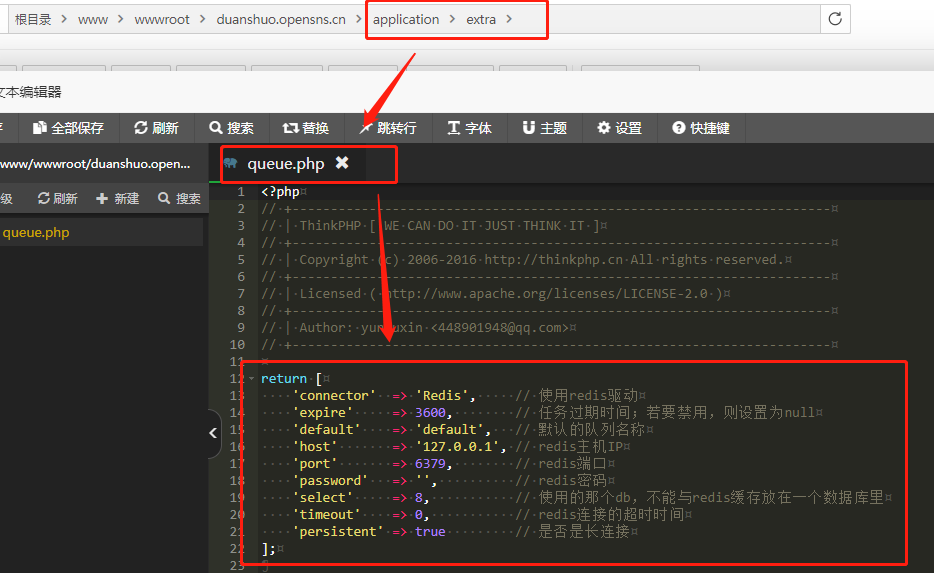Go to the wwwroot breadcrumb folder
Viewport: 934px width, 573px height.
click(x=162, y=20)
